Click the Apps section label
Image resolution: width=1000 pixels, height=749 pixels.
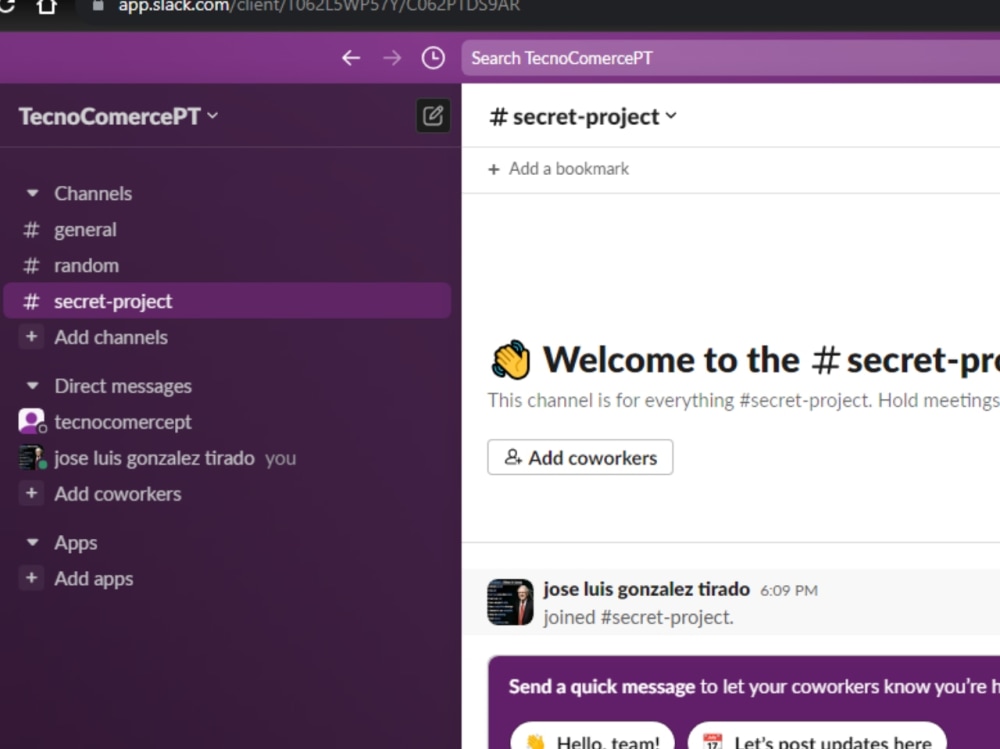(x=76, y=543)
